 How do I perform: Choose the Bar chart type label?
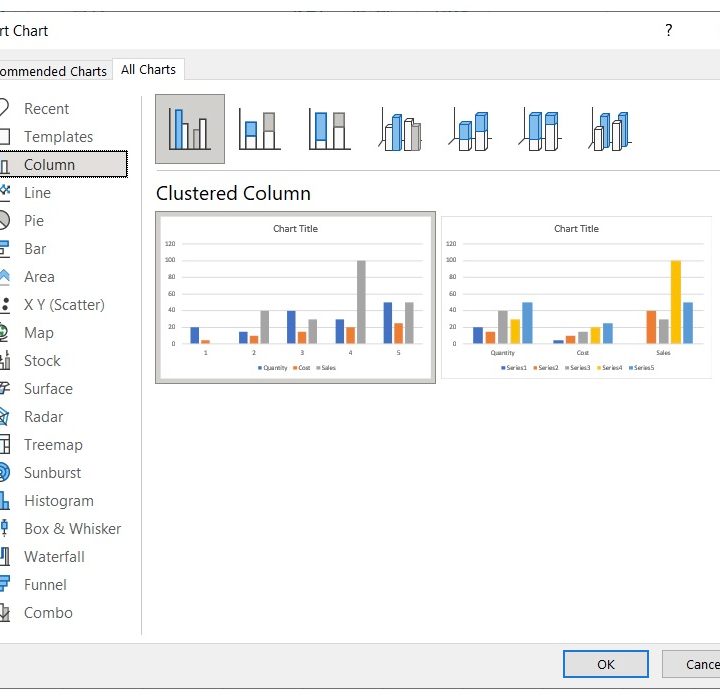coord(35,249)
